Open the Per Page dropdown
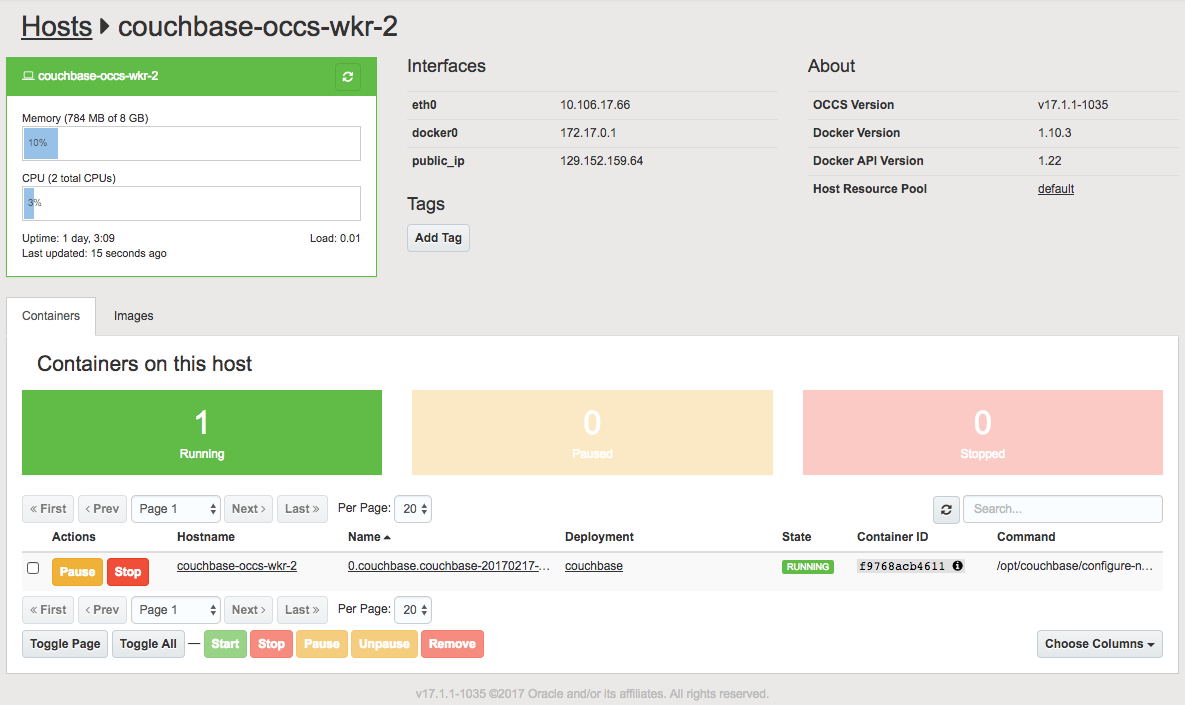1185x705 pixels. (412, 508)
